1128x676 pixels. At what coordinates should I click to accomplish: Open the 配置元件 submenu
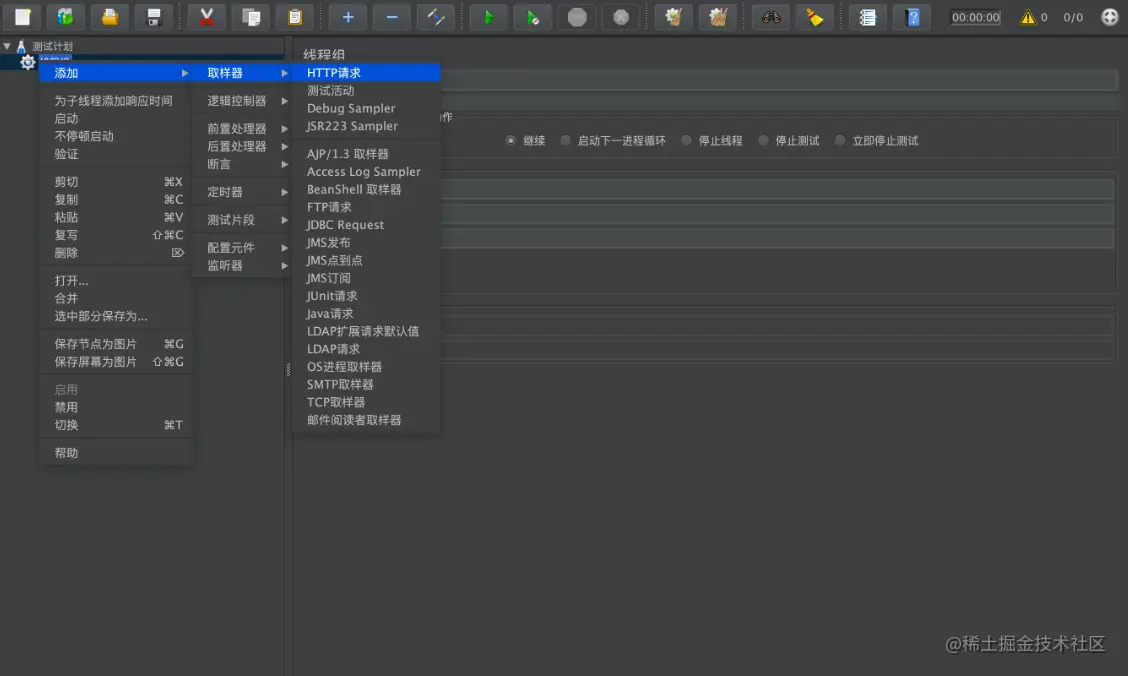[x=242, y=247]
